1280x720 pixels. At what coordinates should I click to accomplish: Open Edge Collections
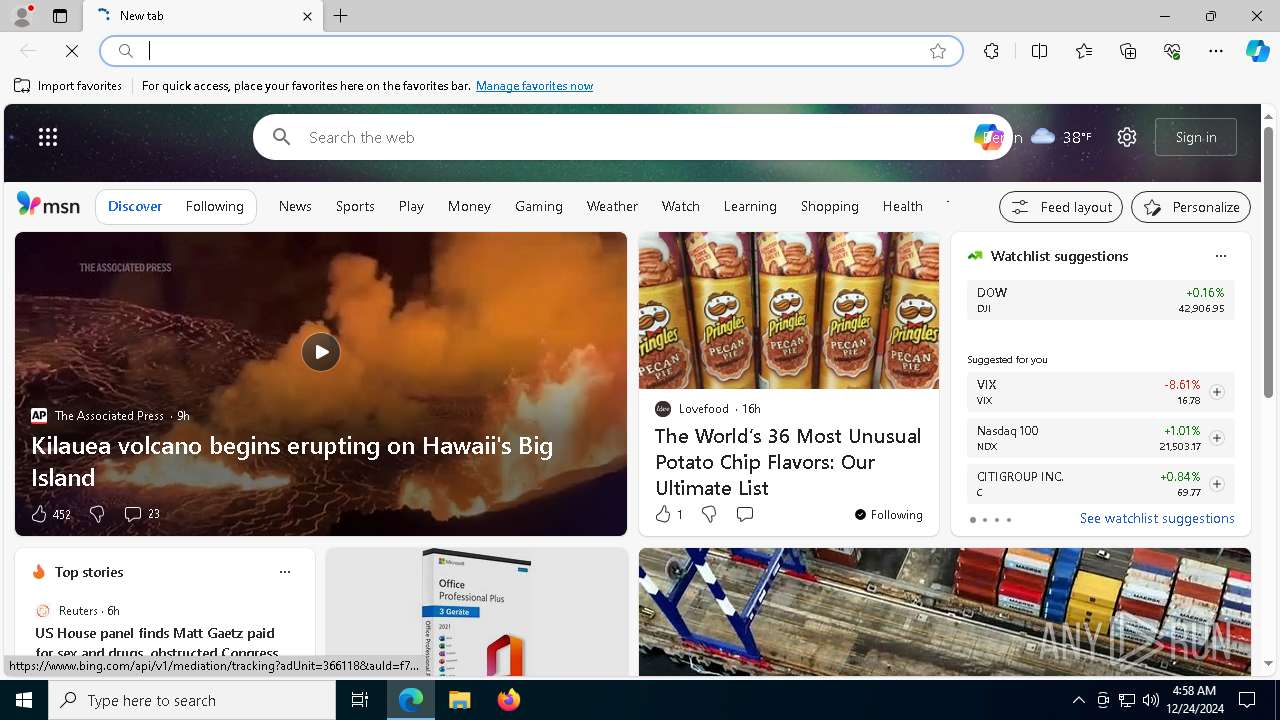point(1128,51)
